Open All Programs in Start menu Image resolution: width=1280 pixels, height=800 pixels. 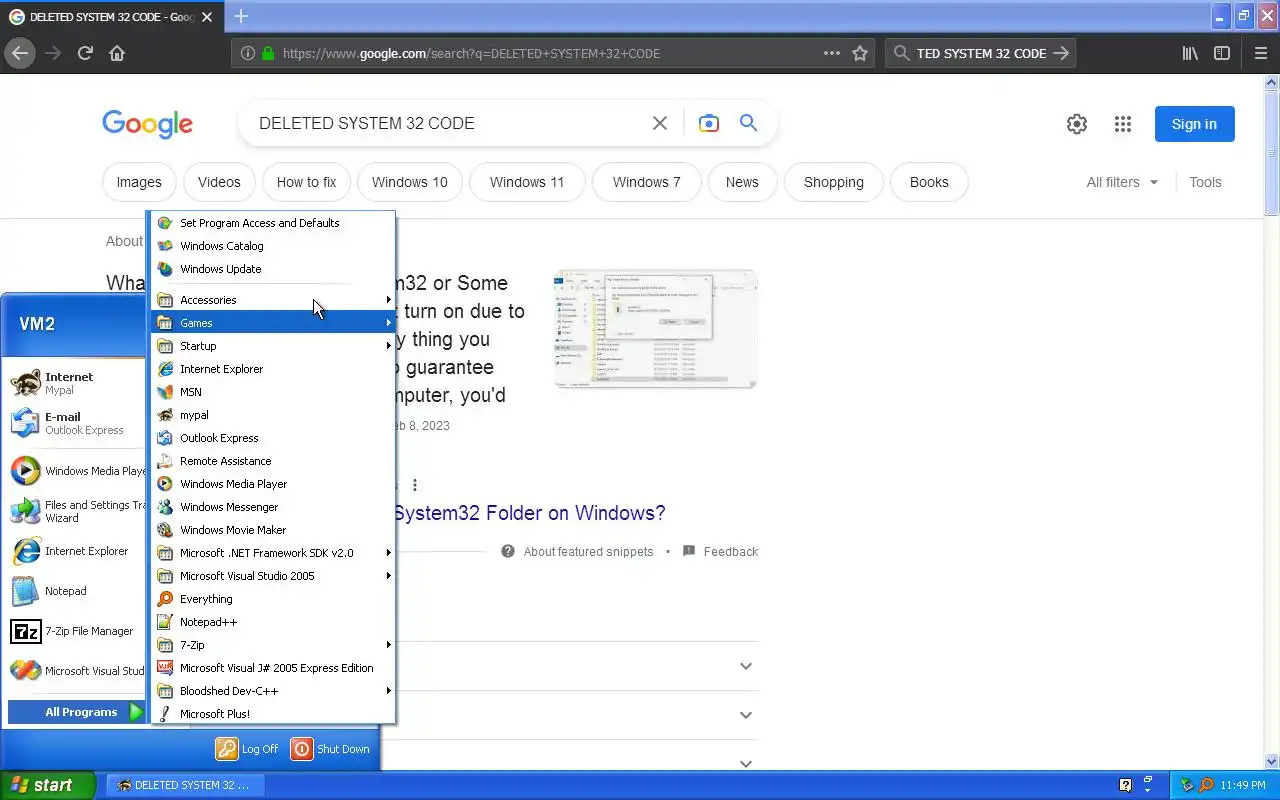(x=77, y=712)
